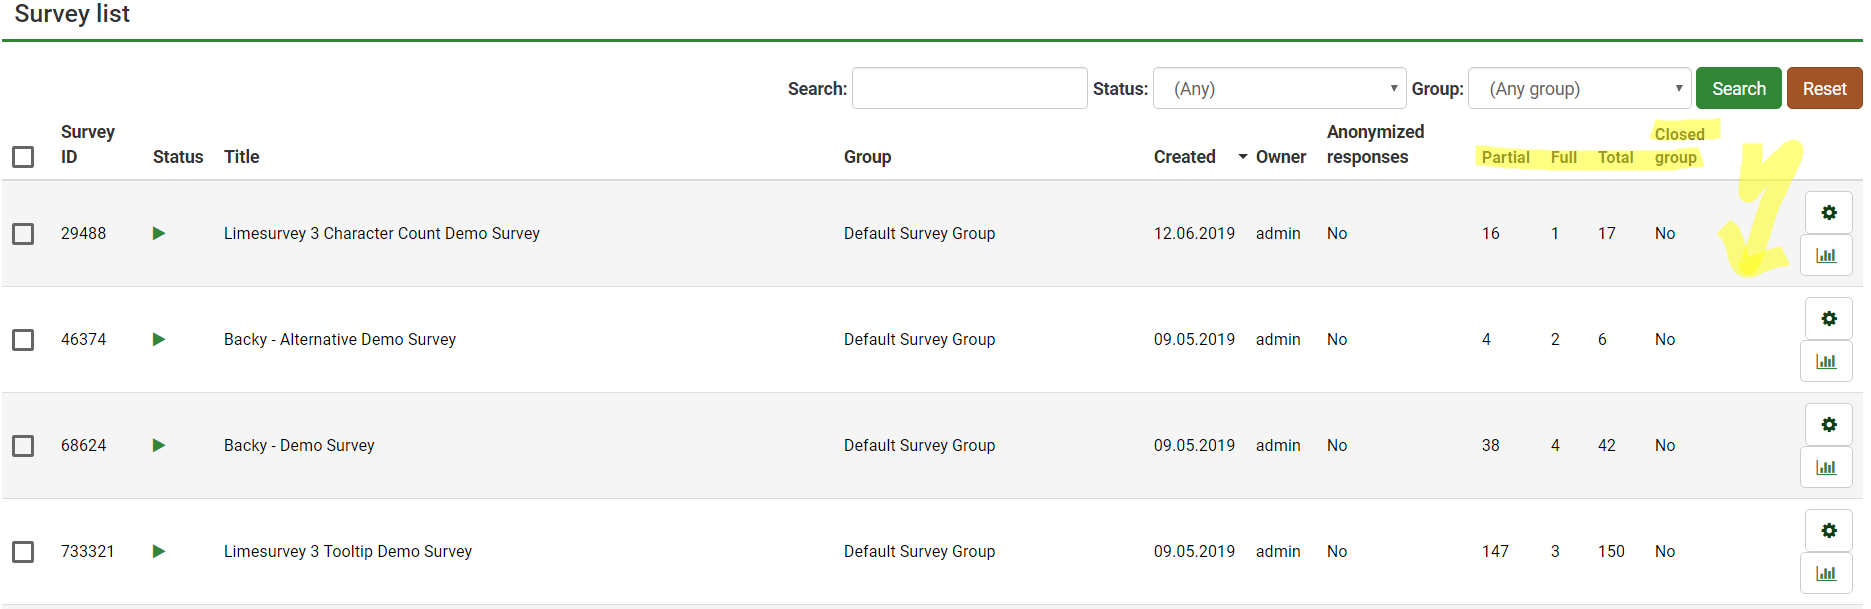The height and width of the screenshot is (609, 1871).
Task: Sort surveys by Owner column
Action: (x=1280, y=157)
